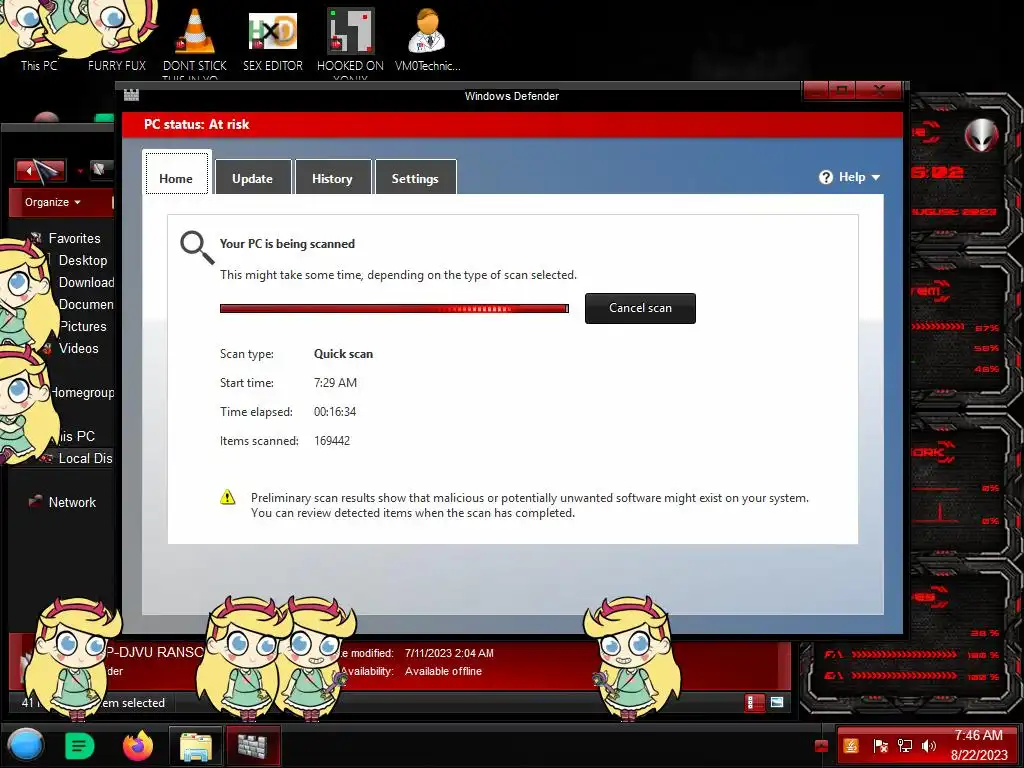Click the items scanned value 169442
Screen dimensions: 1024x768
click(332, 441)
